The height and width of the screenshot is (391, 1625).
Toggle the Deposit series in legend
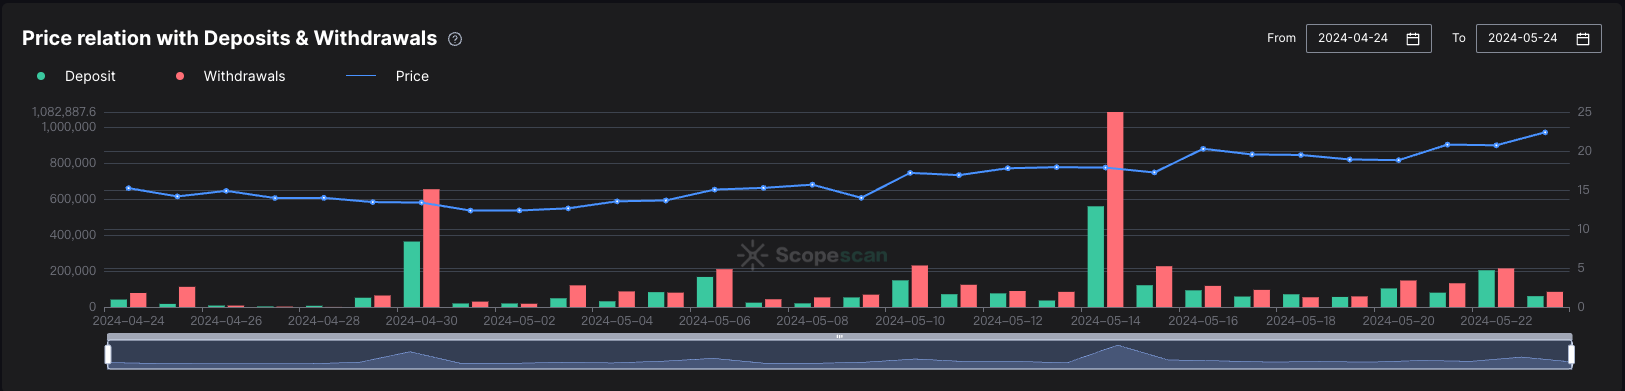(76, 76)
